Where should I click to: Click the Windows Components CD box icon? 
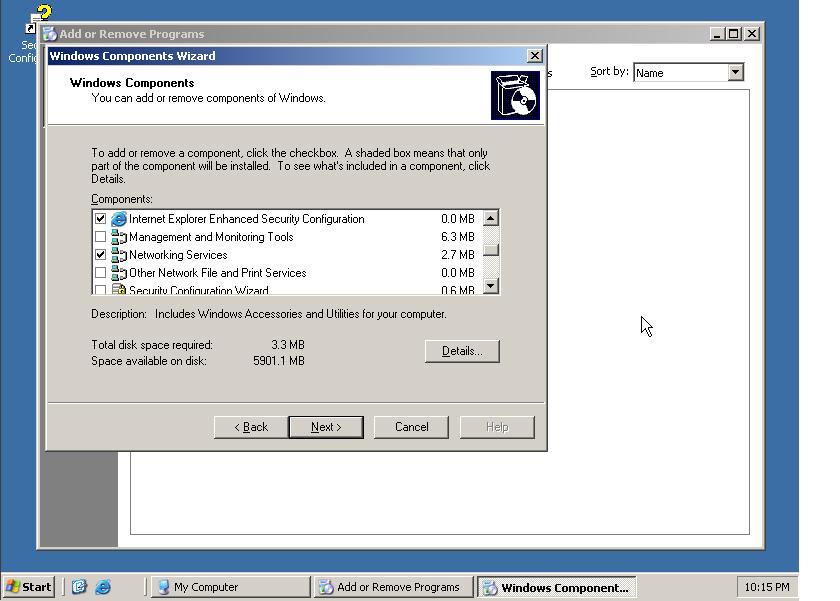[515, 95]
